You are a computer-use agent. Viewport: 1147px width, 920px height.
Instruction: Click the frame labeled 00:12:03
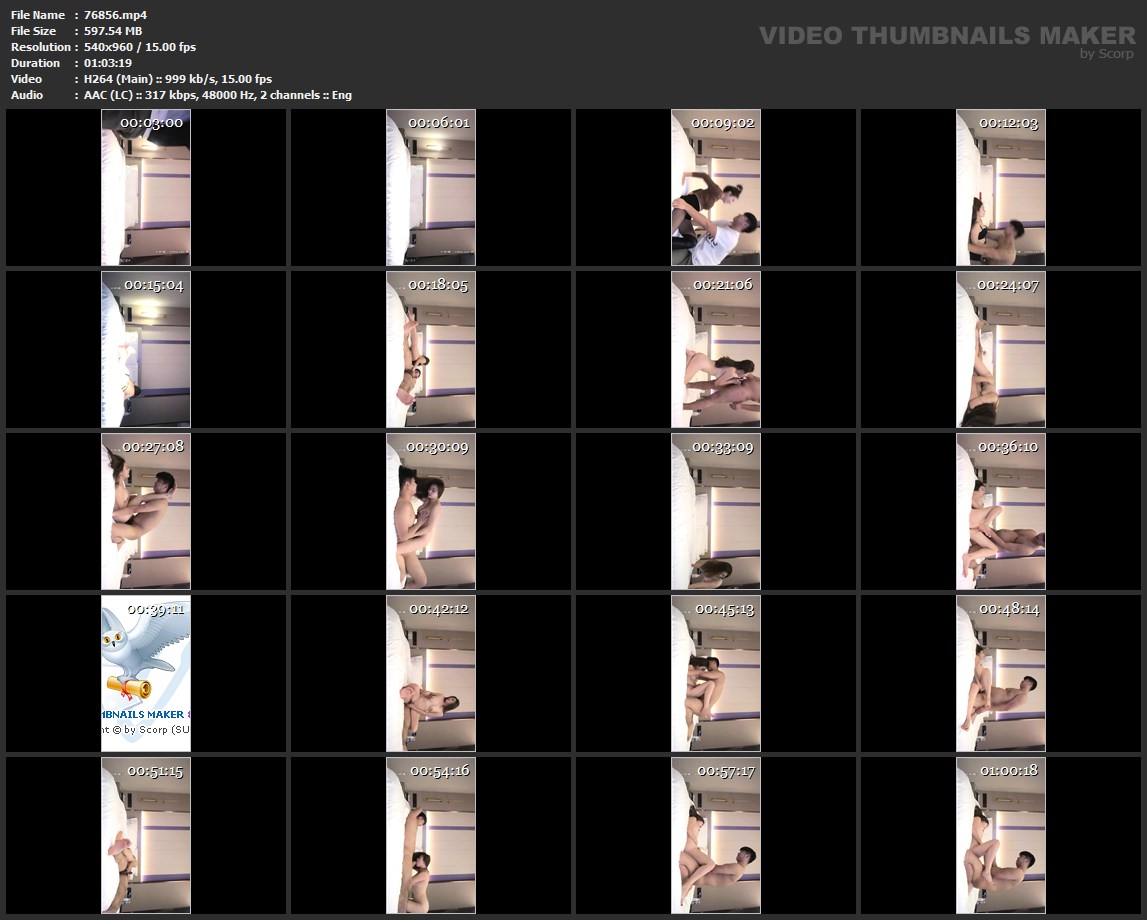coord(1001,188)
